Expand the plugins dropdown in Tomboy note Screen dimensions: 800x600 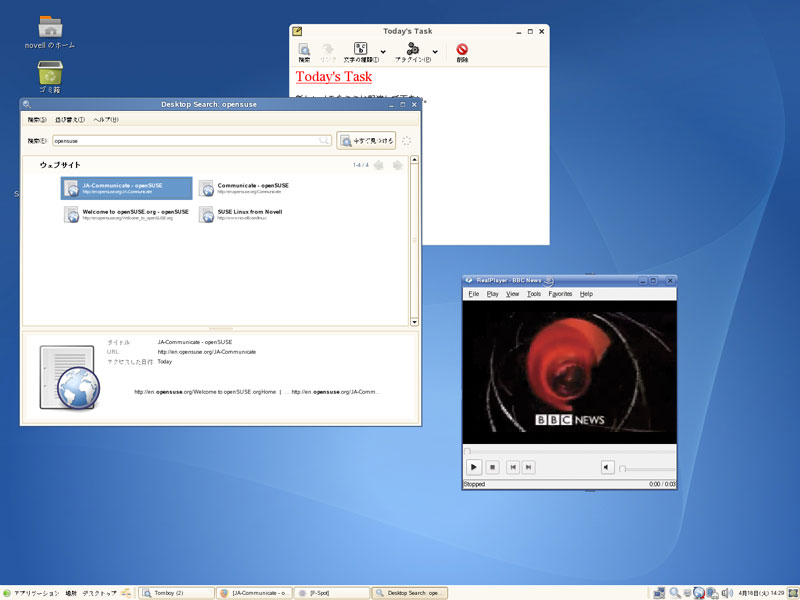click(x=434, y=52)
